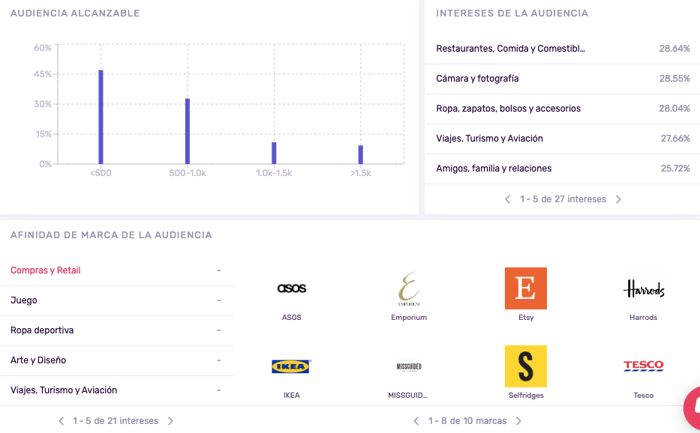This screenshot has width=700, height=433.
Task: Go to previous page of audience interests
Action: [508, 199]
